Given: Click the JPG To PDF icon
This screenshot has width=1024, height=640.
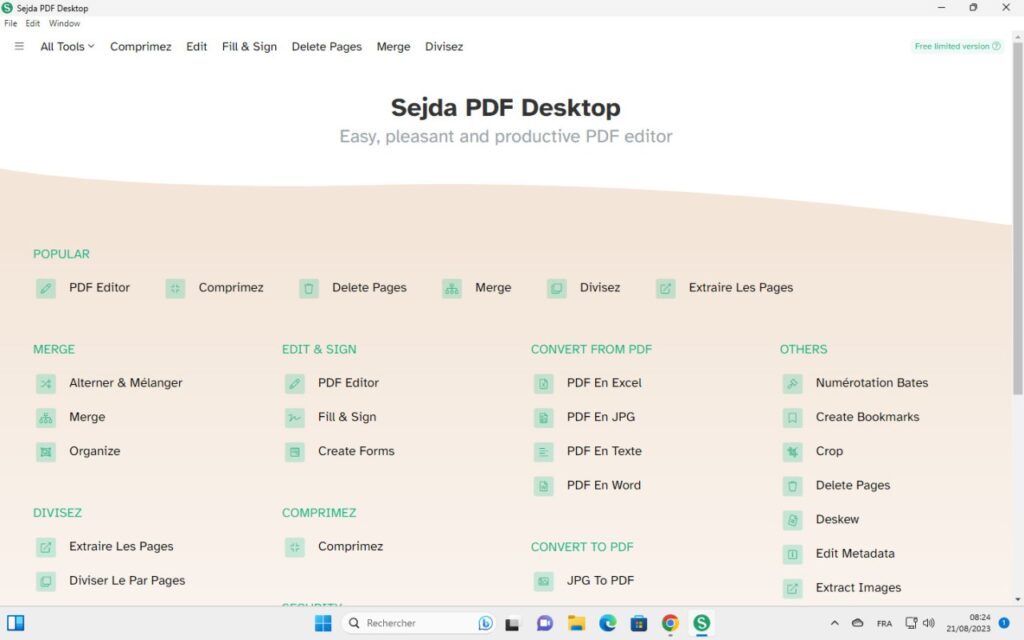Looking at the screenshot, I should click(x=543, y=581).
